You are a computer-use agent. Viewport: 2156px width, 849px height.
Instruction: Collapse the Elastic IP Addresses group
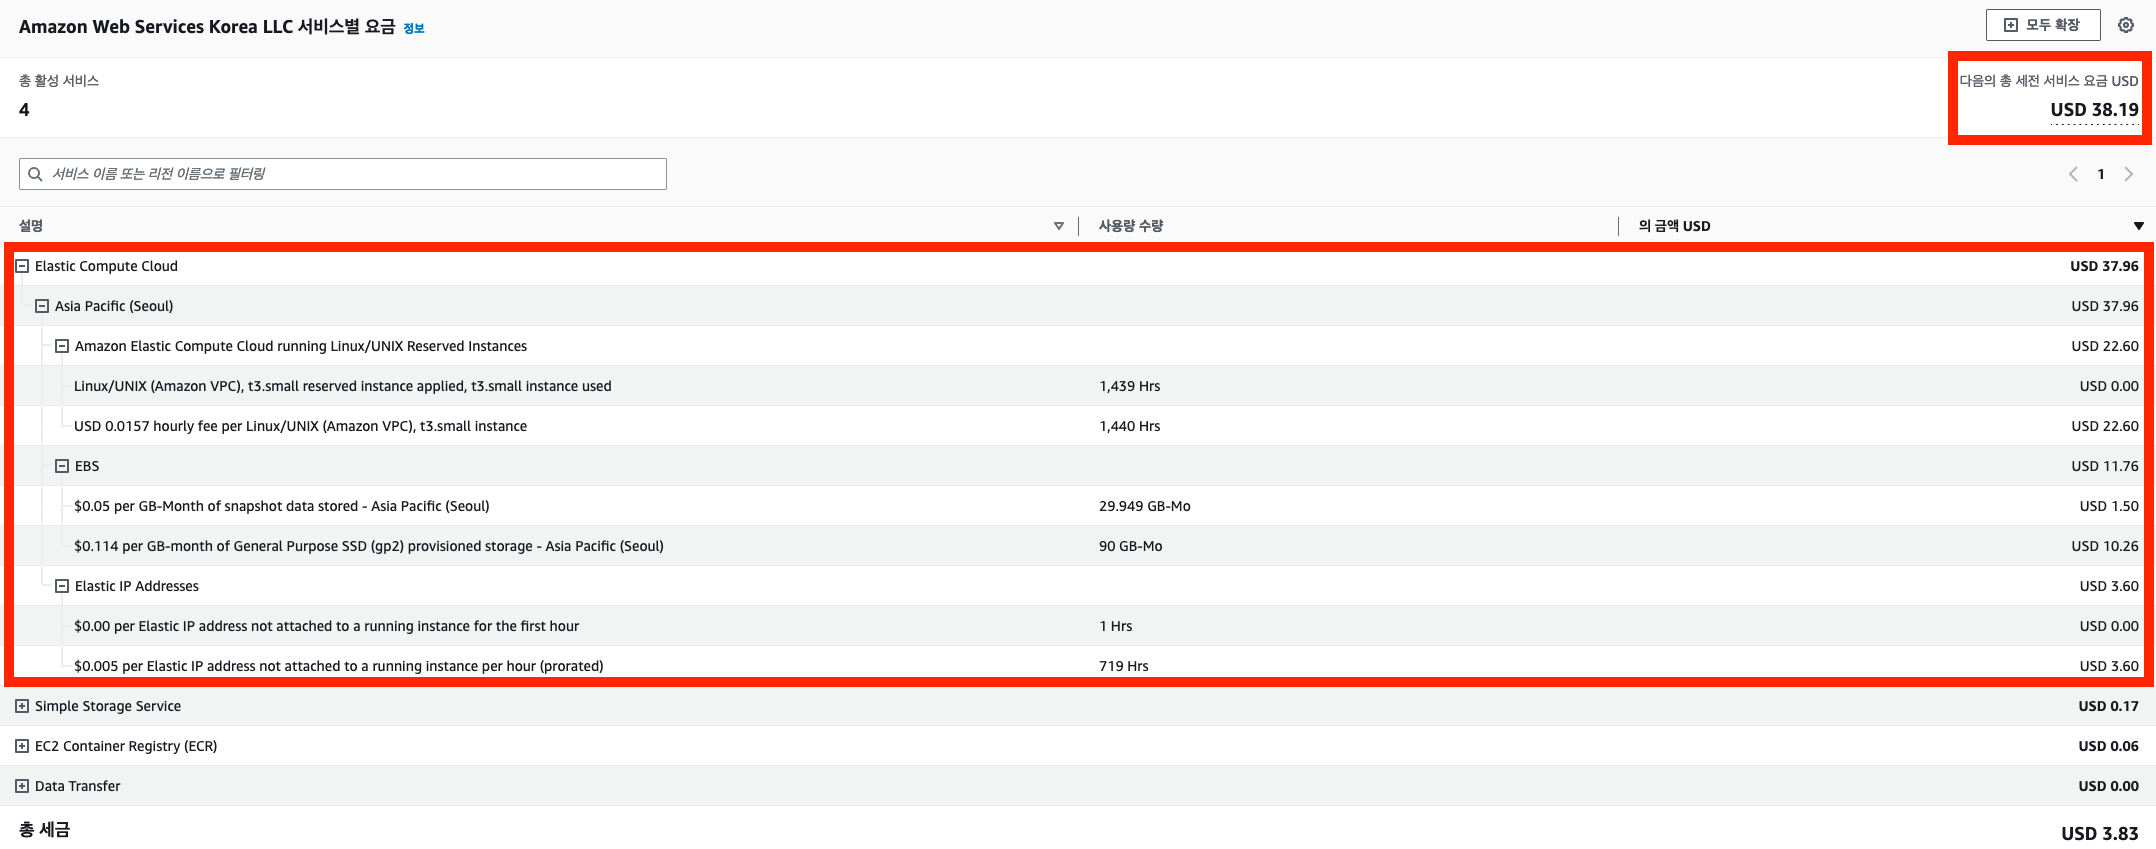pos(62,586)
